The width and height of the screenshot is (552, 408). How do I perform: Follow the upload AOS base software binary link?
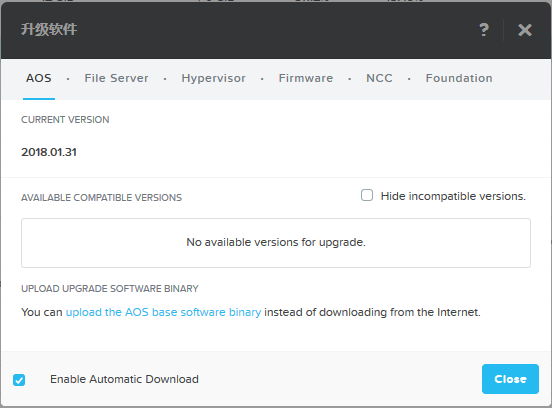click(x=163, y=312)
